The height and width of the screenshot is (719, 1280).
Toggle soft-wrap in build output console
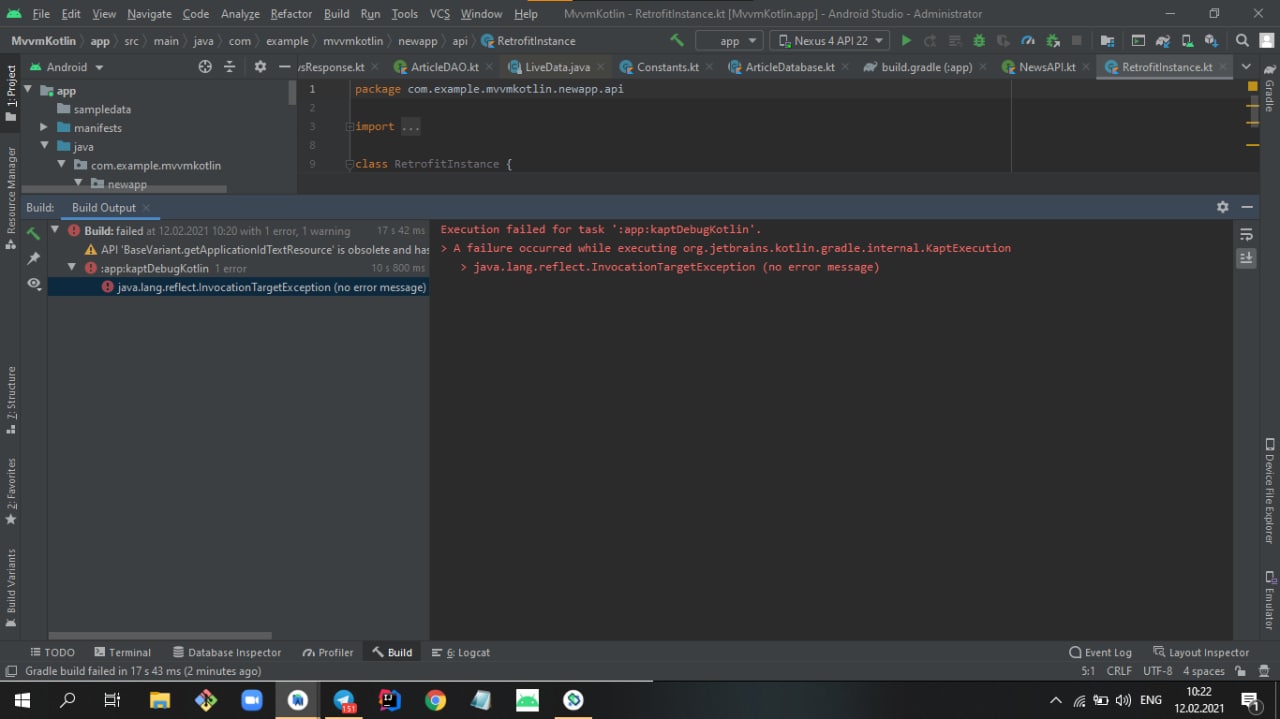[x=1246, y=234]
